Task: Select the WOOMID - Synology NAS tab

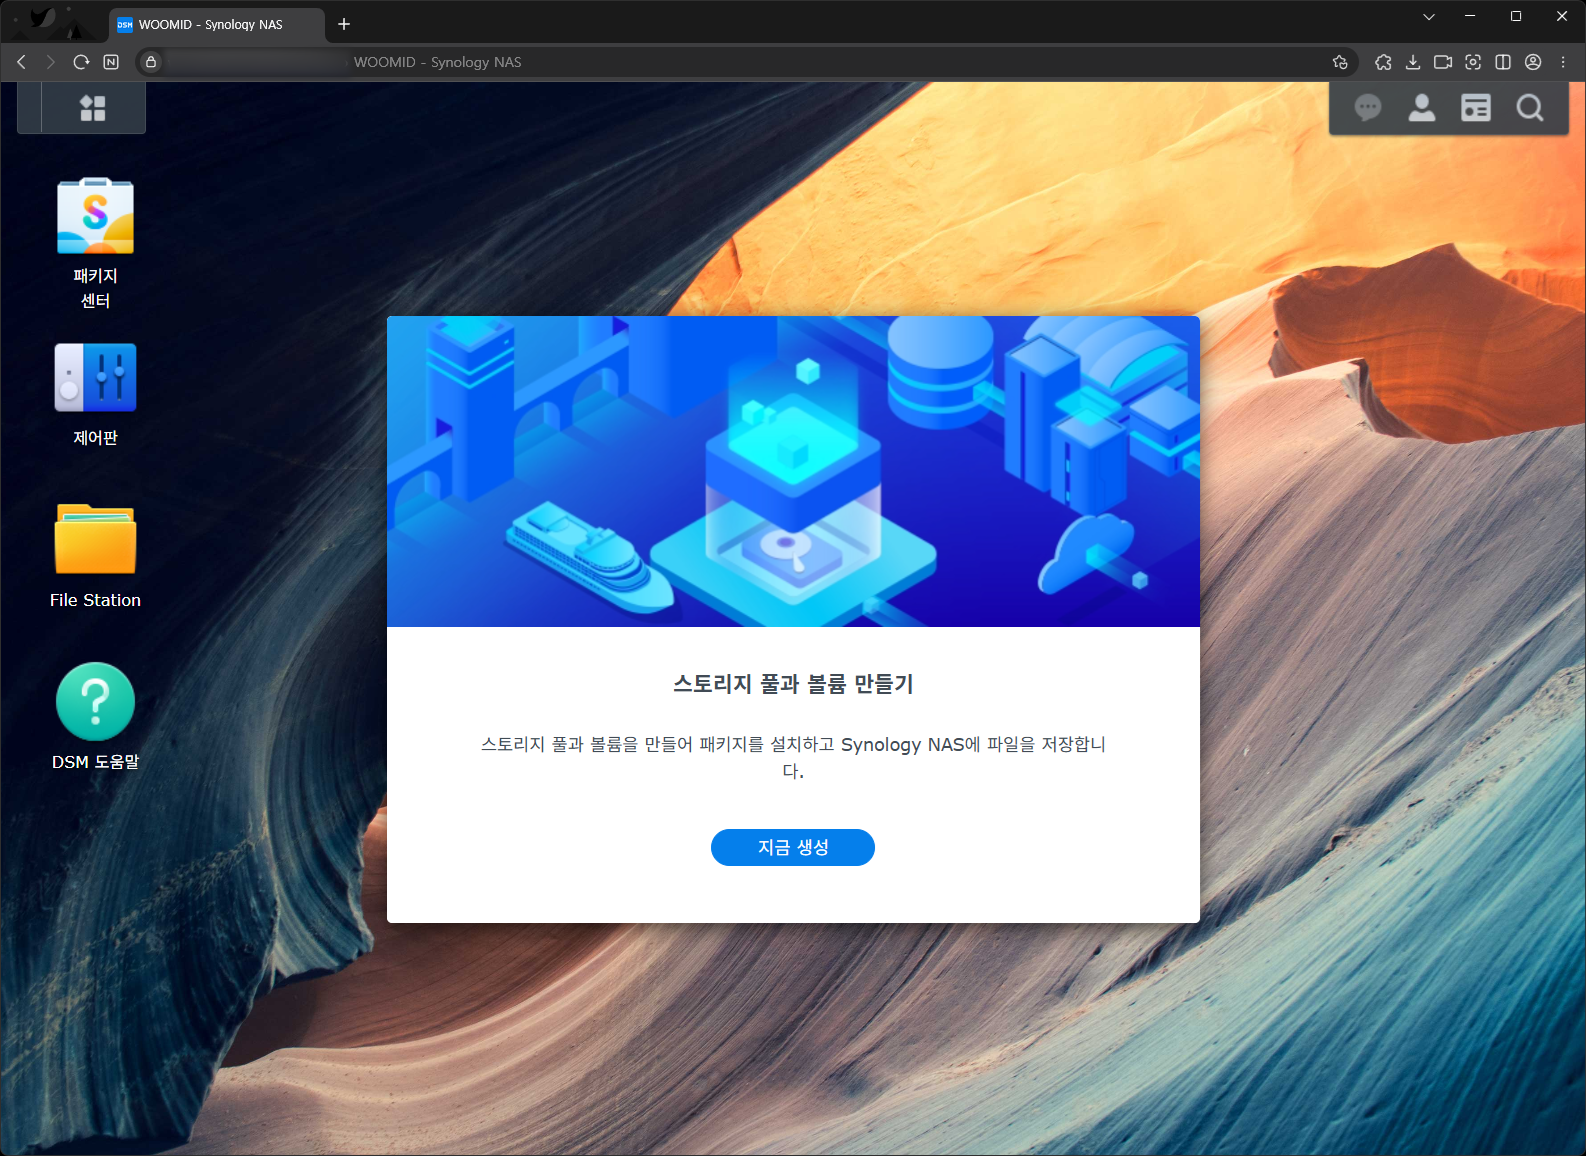Action: [217, 24]
